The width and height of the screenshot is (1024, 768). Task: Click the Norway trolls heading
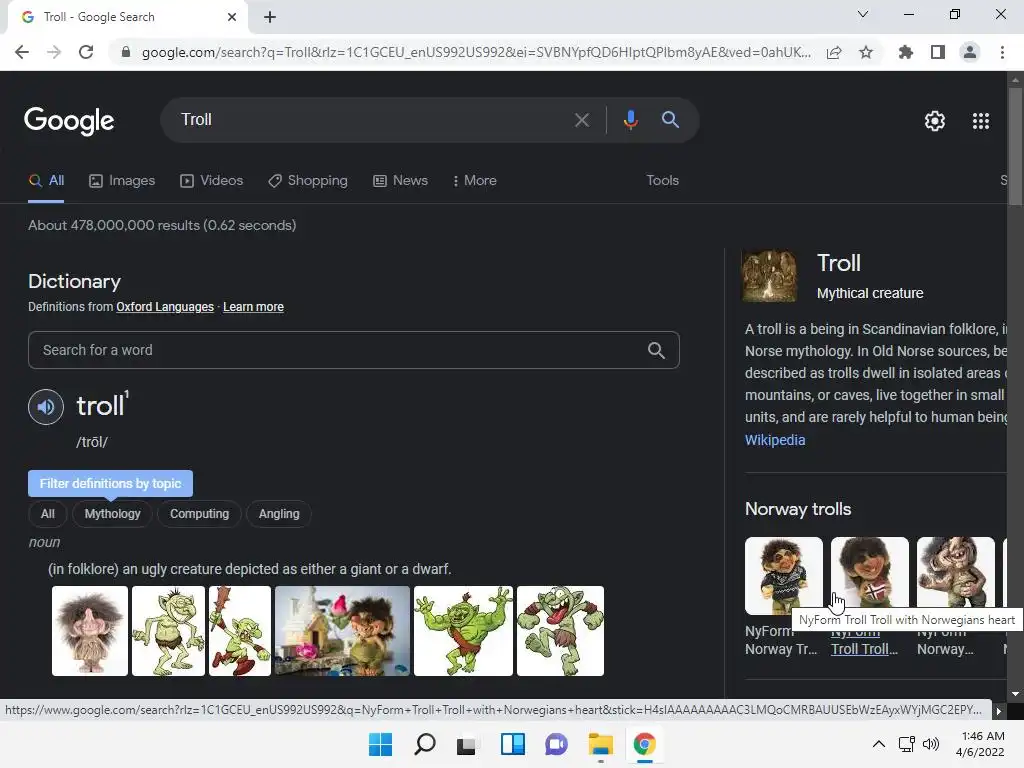(x=798, y=509)
